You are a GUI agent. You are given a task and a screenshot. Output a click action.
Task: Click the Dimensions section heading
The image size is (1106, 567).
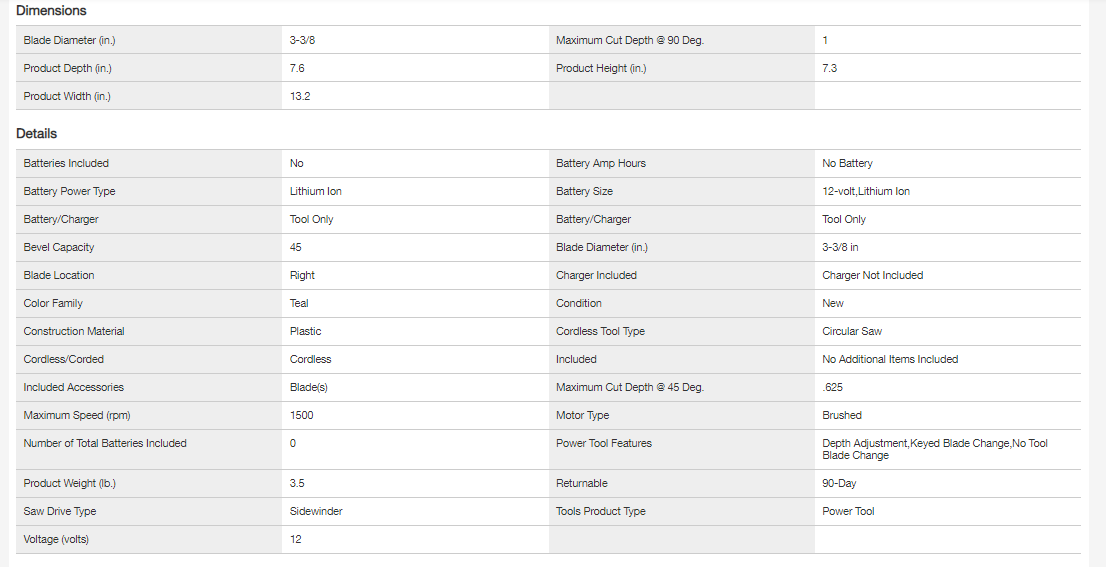tap(51, 11)
